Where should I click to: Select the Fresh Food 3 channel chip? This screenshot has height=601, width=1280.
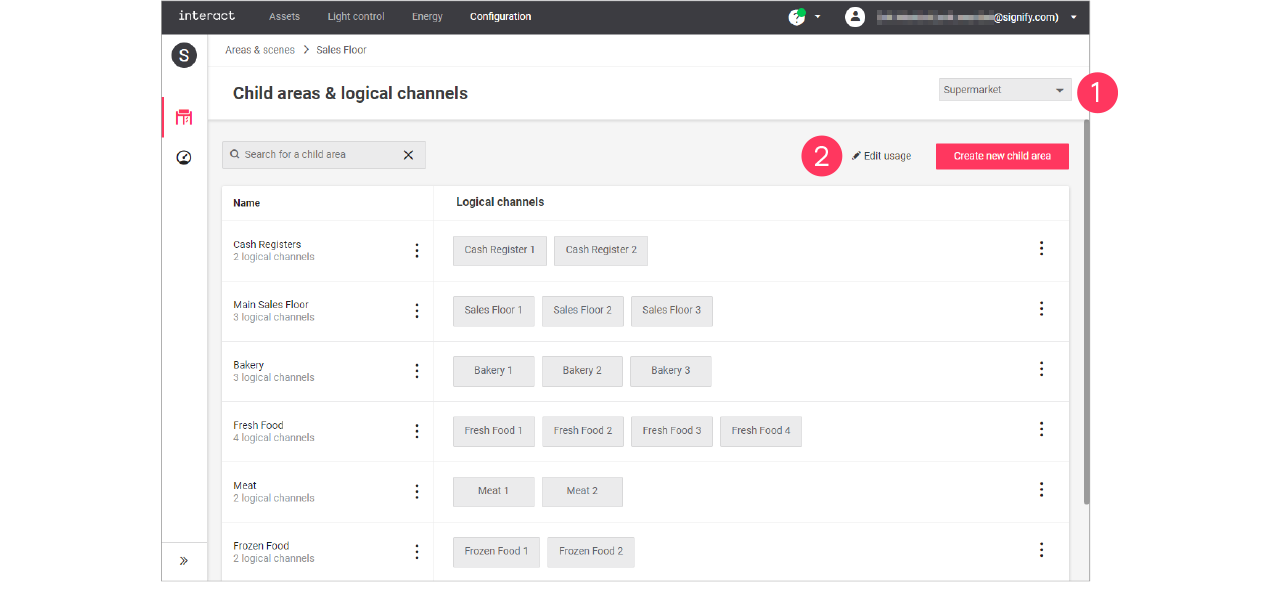671,431
